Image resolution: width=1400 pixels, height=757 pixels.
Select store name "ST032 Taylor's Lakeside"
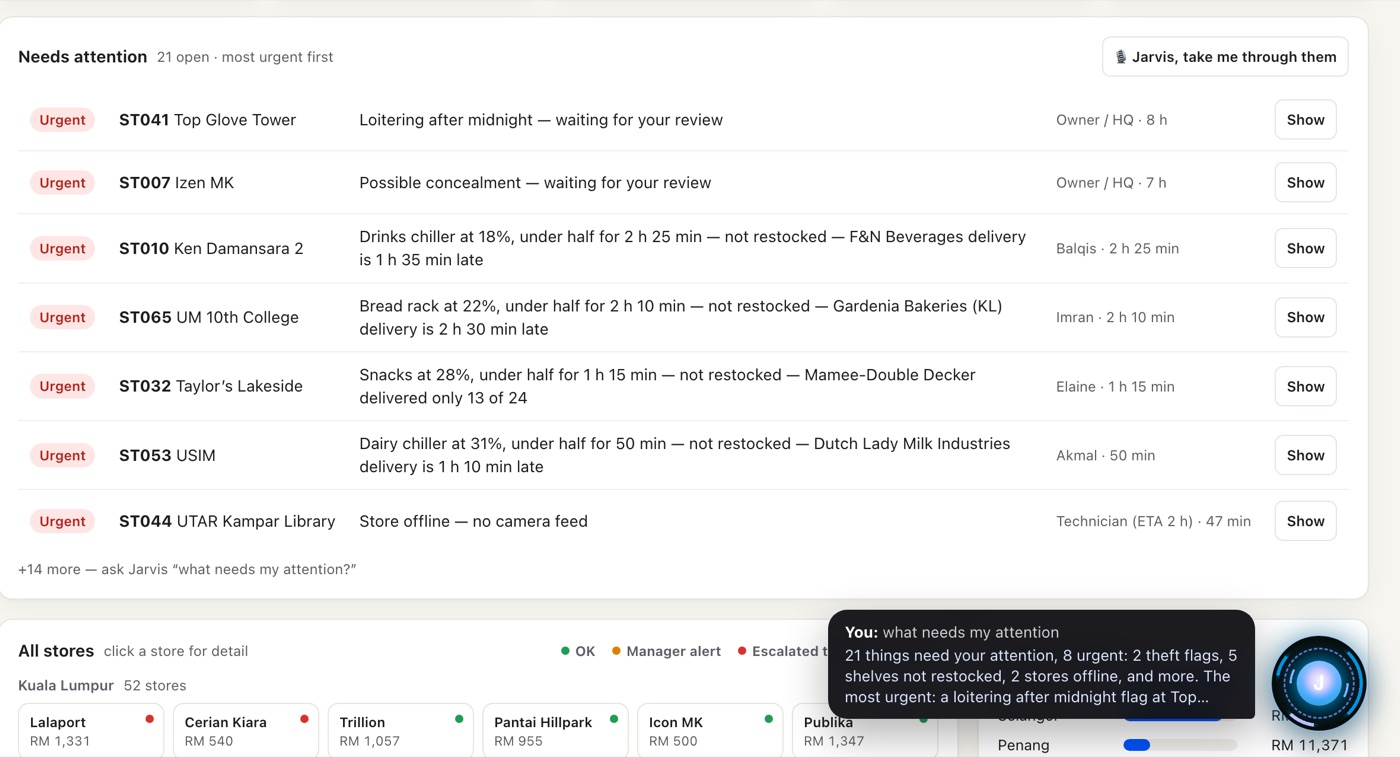pyautogui.click(x=211, y=387)
